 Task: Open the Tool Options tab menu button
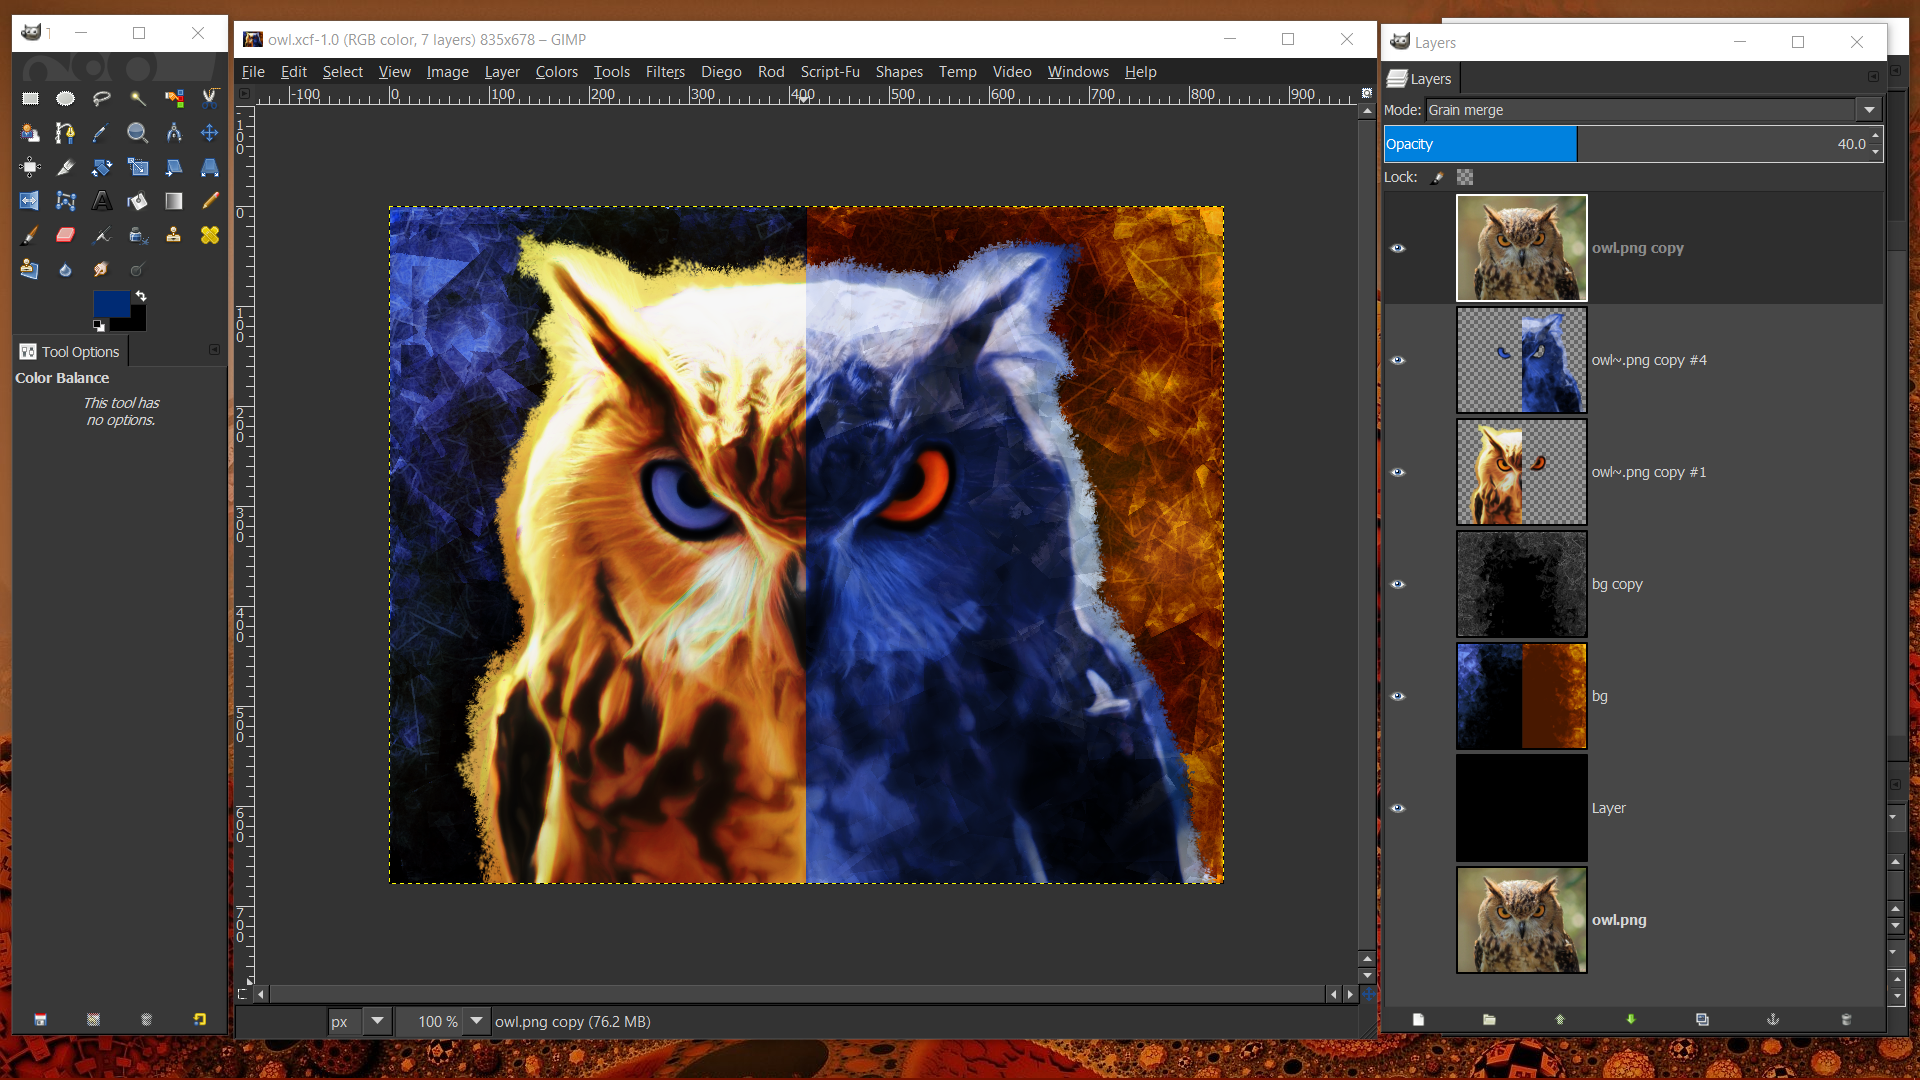tap(214, 350)
